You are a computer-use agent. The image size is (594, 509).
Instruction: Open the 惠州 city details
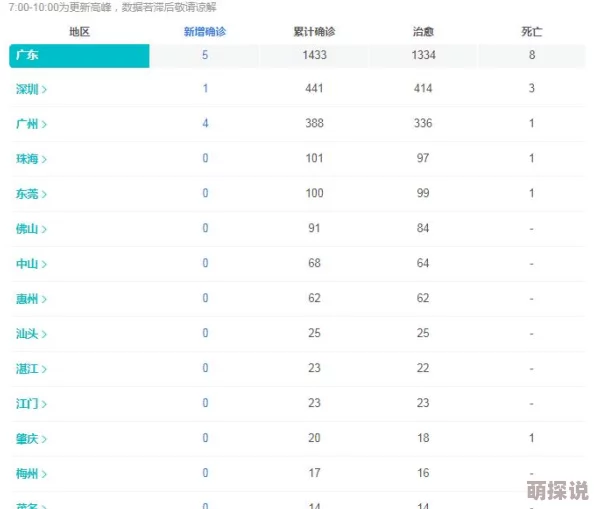click(31, 299)
